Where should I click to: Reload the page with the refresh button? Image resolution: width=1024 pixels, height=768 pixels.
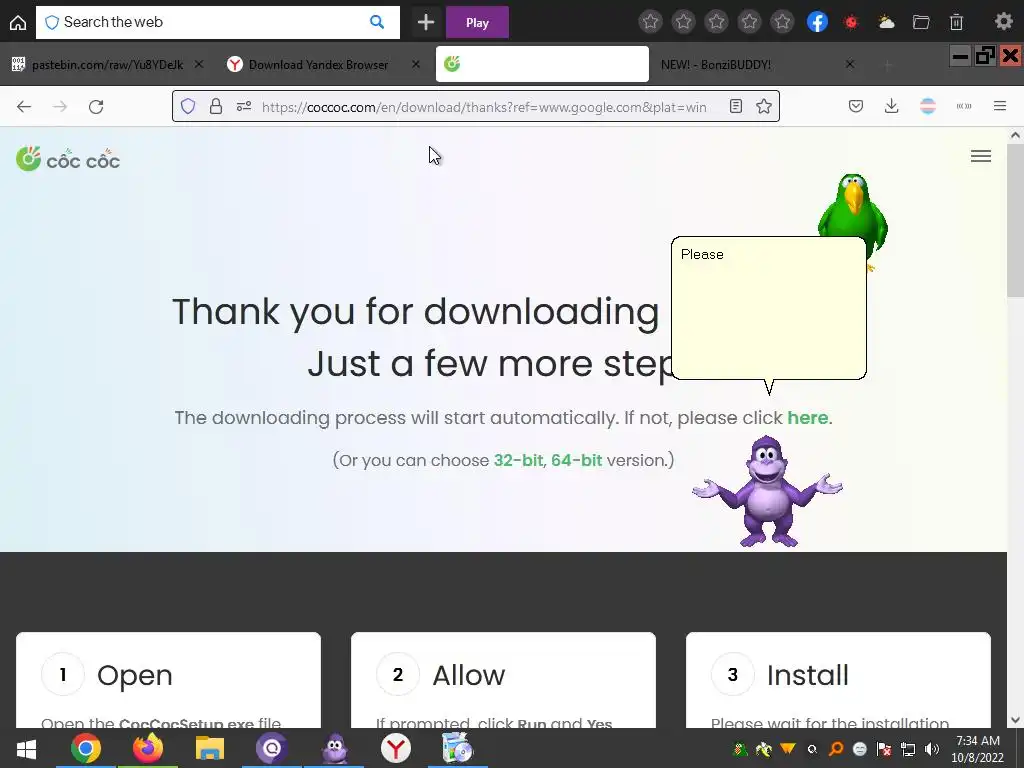pos(96,106)
